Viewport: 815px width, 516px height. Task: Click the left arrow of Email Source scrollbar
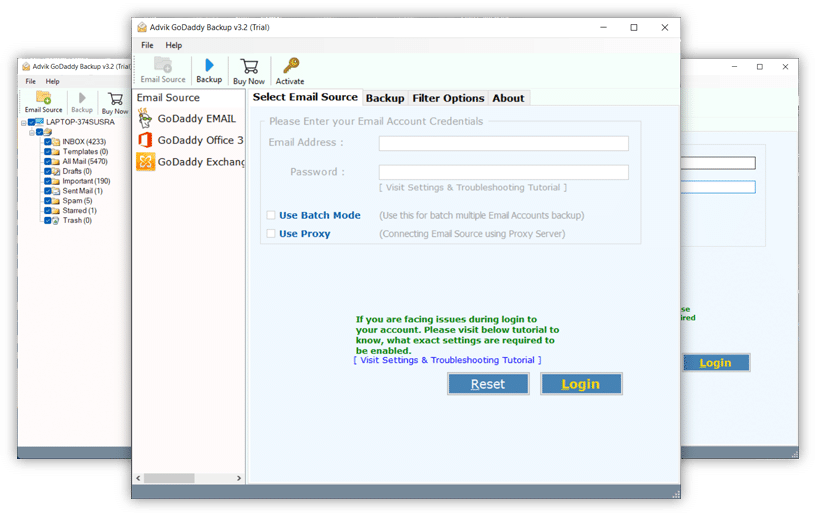(138, 478)
